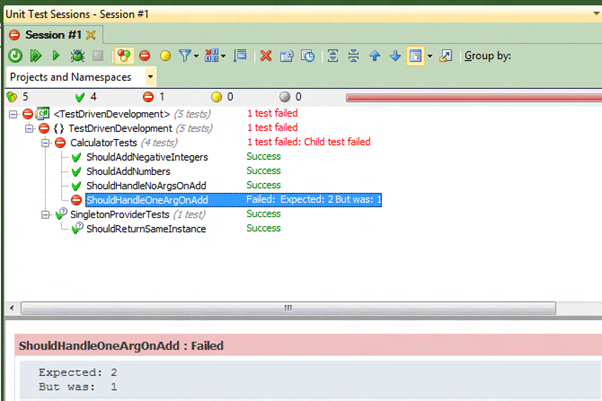Click total tests count 5 indicator
Viewport: 602px width, 401px height.
click(x=18, y=97)
